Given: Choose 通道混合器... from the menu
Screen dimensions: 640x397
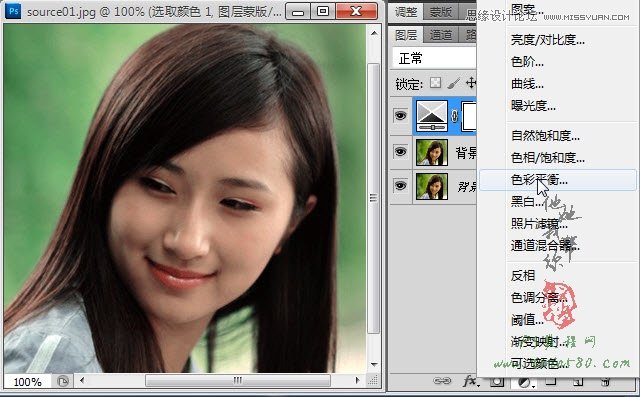Looking at the screenshot, I should coord(545,245).
